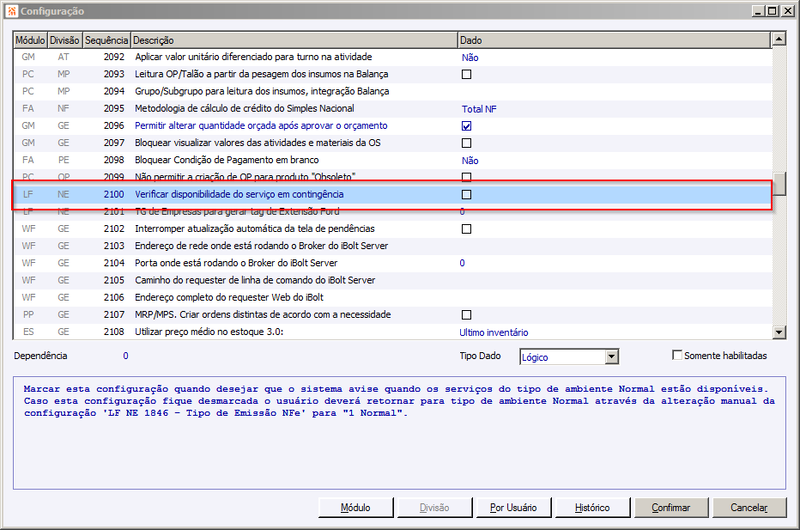Click the Confirmar button
800x530 pixels.
(671, 508)
